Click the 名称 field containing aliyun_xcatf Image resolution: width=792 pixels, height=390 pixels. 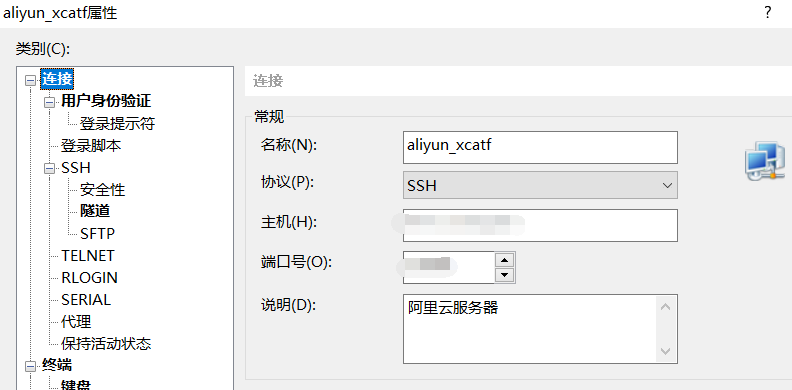pos(540,148)
